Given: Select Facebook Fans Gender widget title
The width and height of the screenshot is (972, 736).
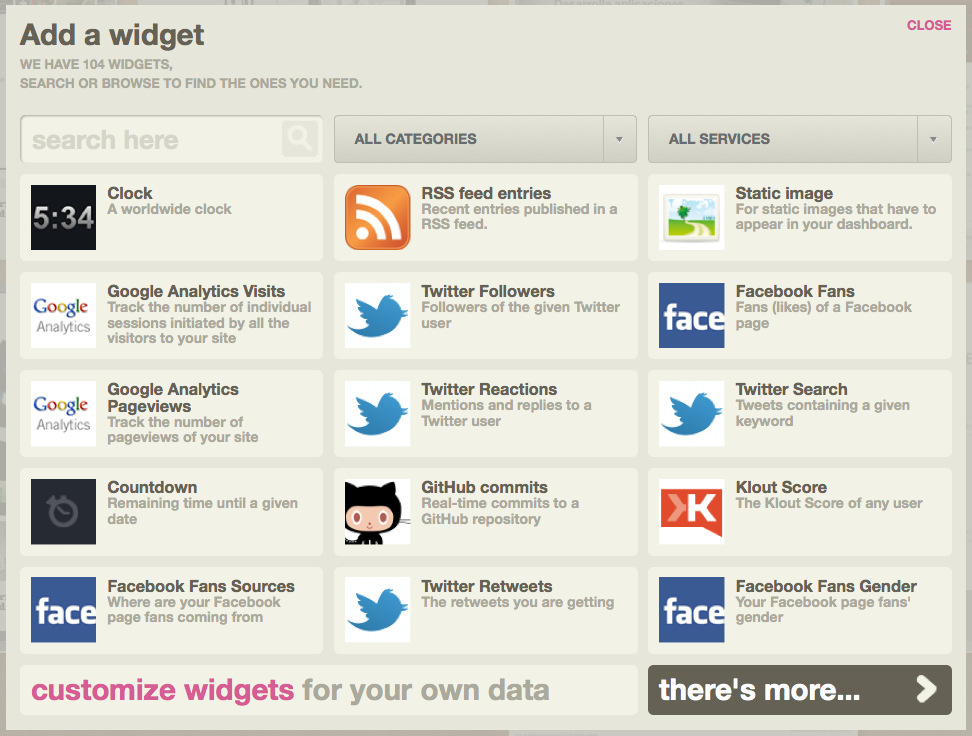Looking at the screenshot, I should pos(826,586).
